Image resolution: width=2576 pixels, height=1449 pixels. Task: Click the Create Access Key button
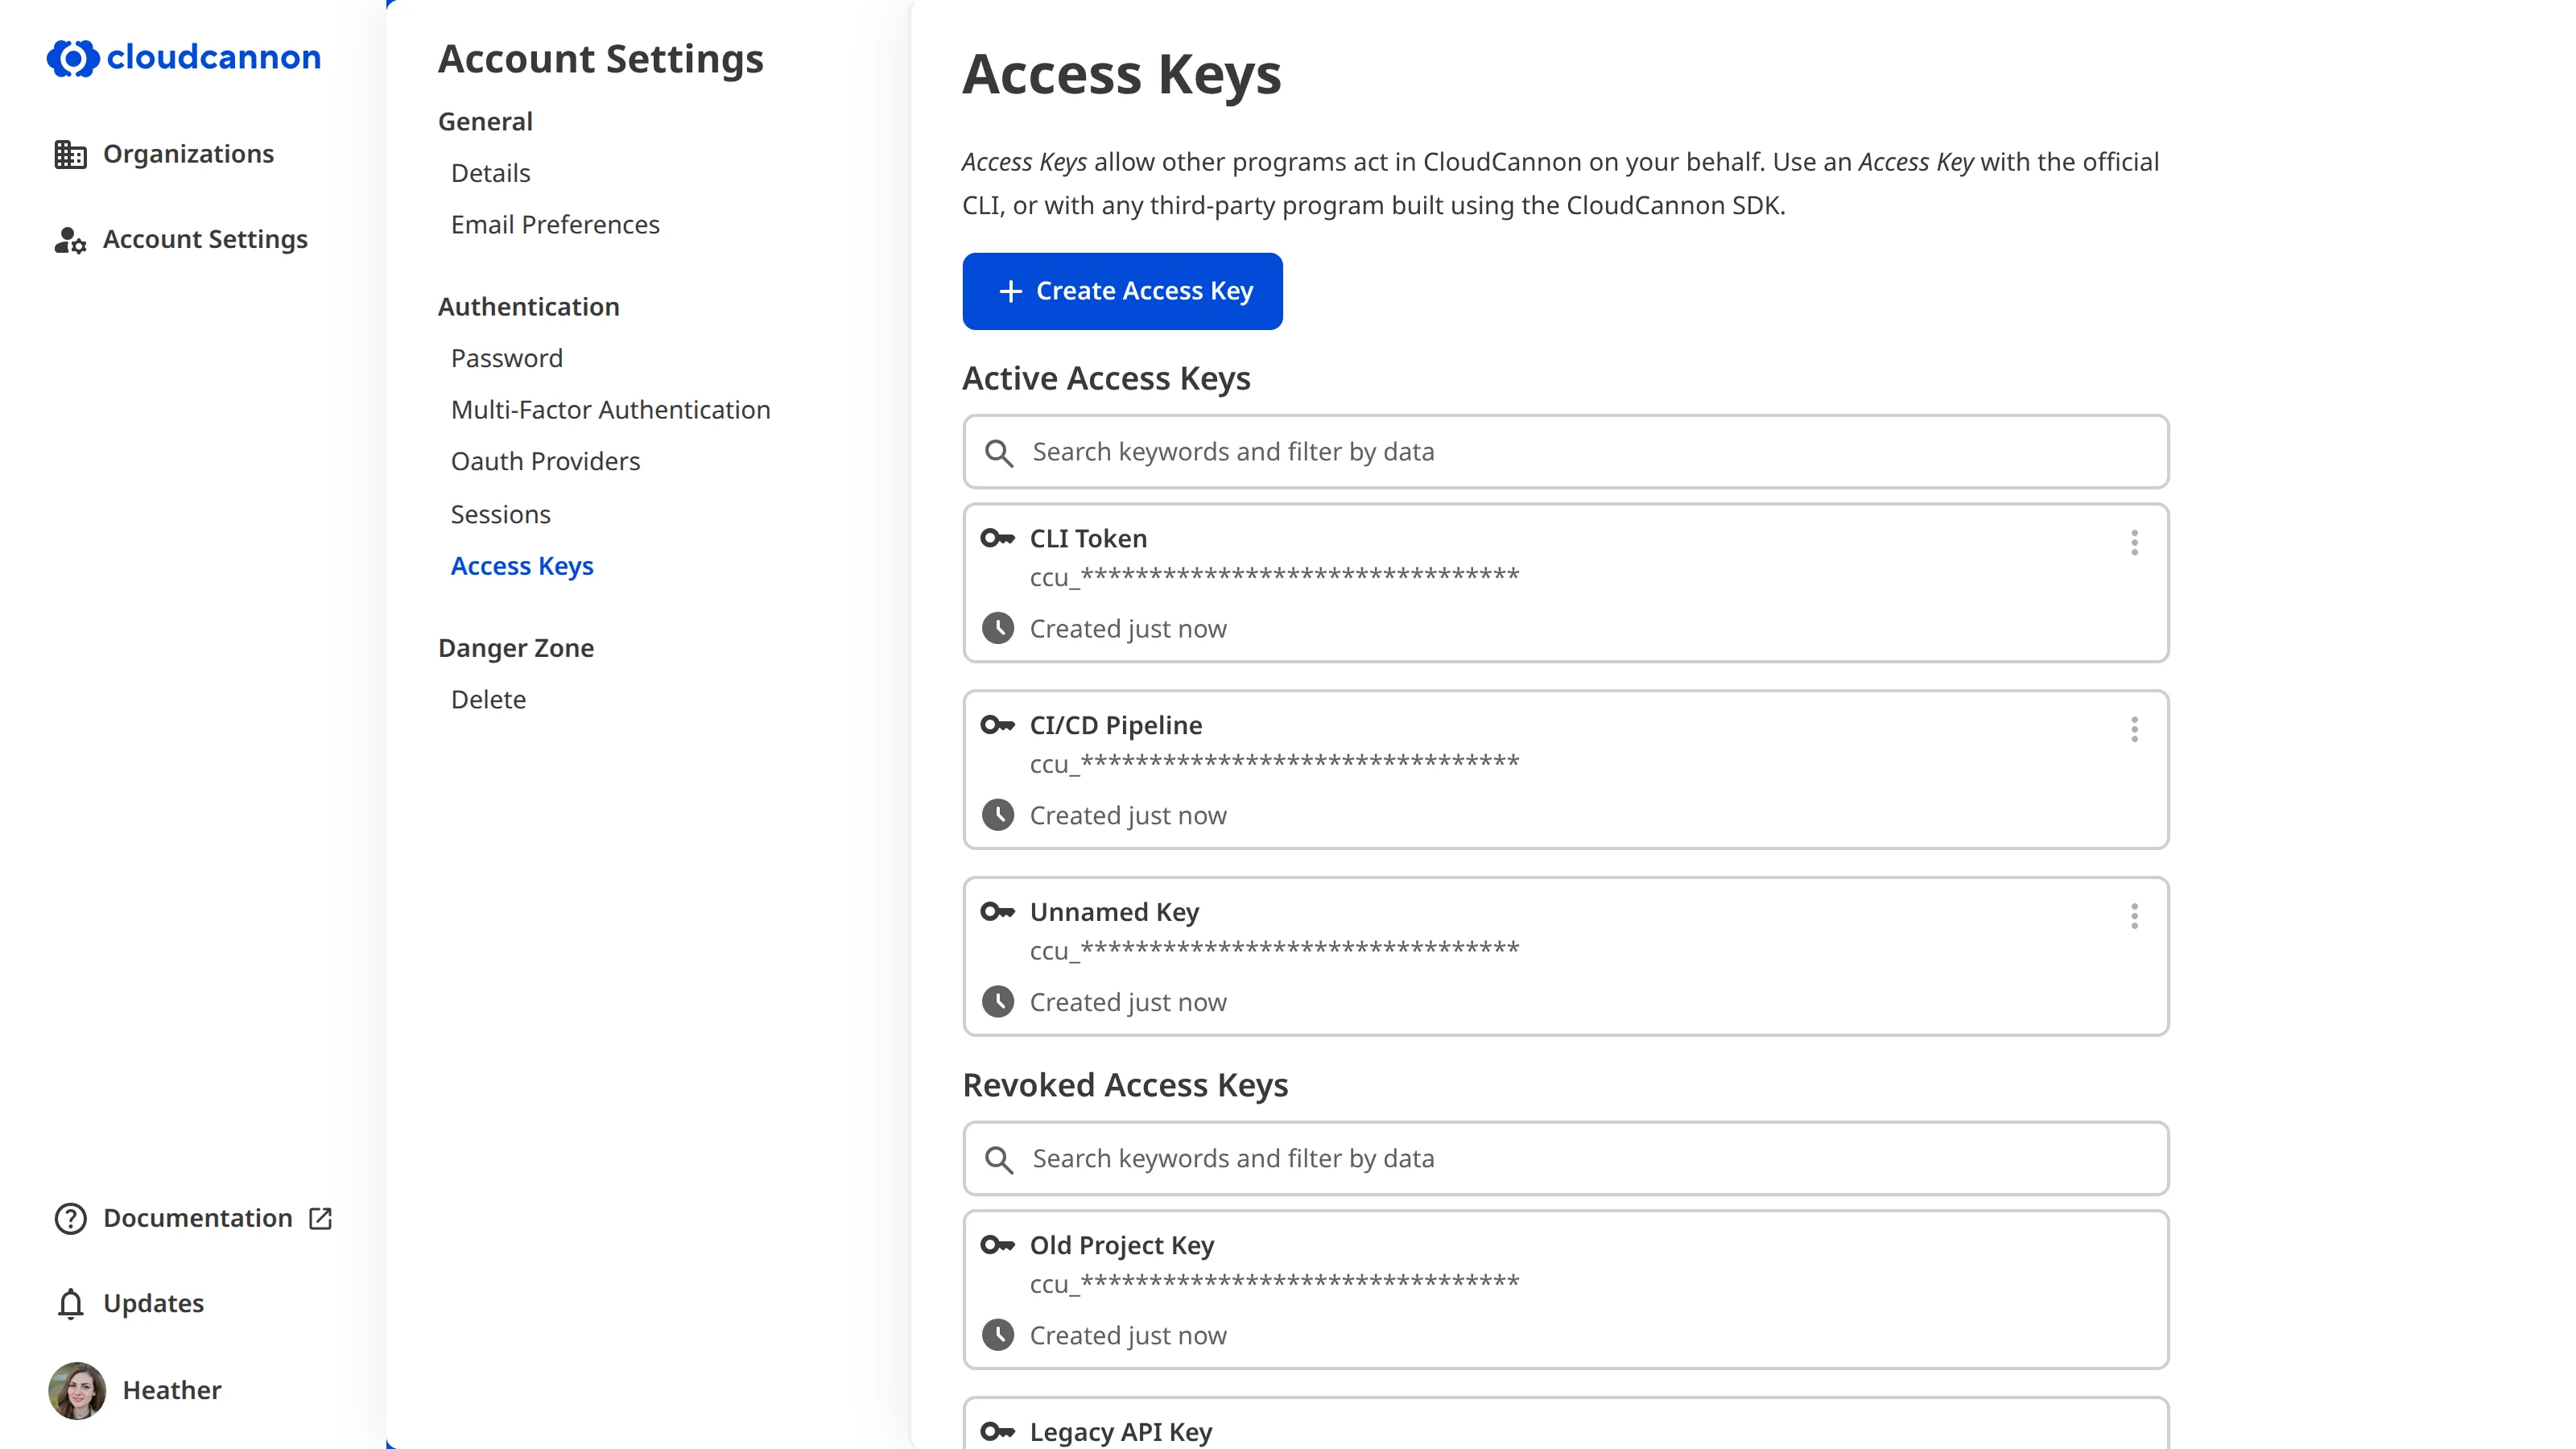pos(1122,291)
